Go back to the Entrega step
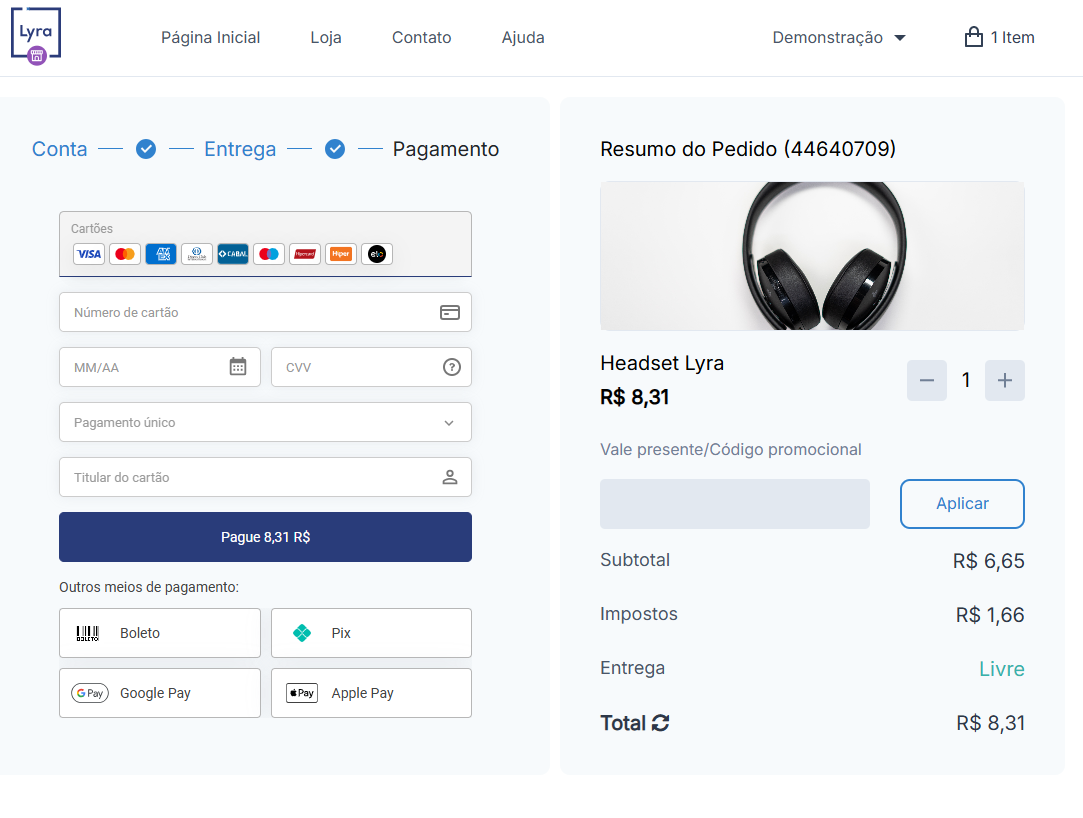1083x818 pixels. (x=240, y=149)
